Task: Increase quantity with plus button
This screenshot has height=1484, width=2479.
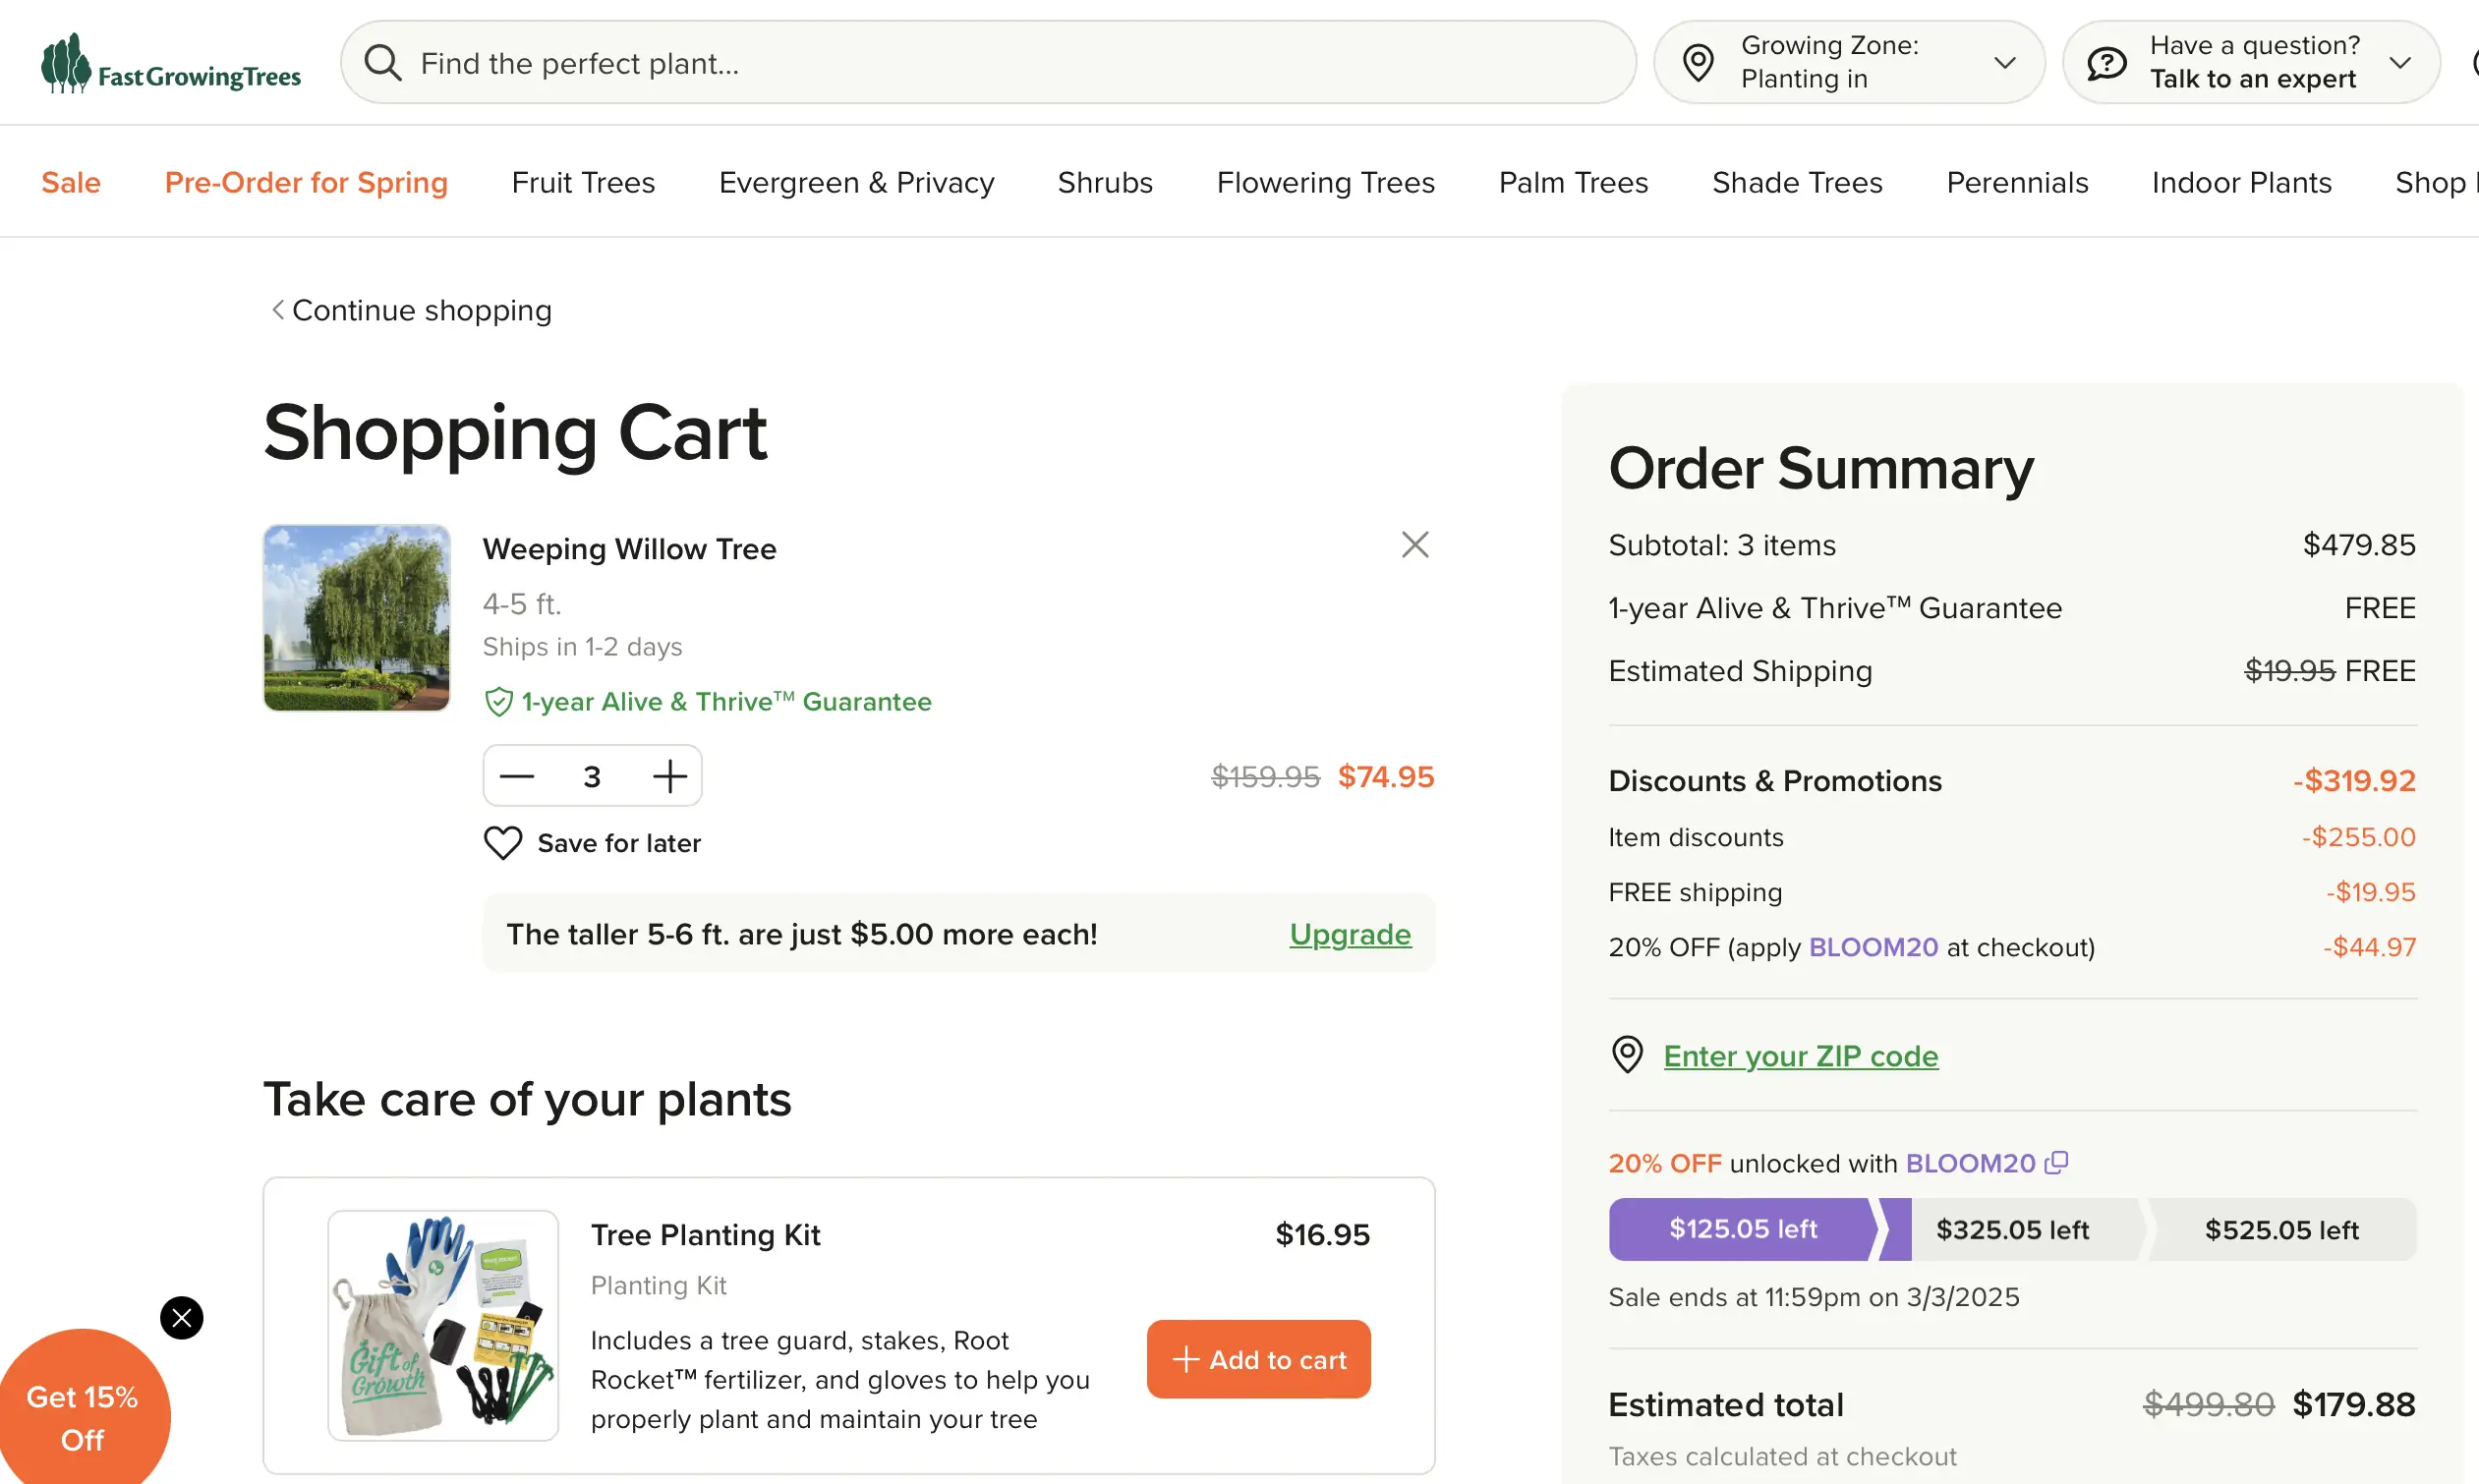Action: point(669,777)
